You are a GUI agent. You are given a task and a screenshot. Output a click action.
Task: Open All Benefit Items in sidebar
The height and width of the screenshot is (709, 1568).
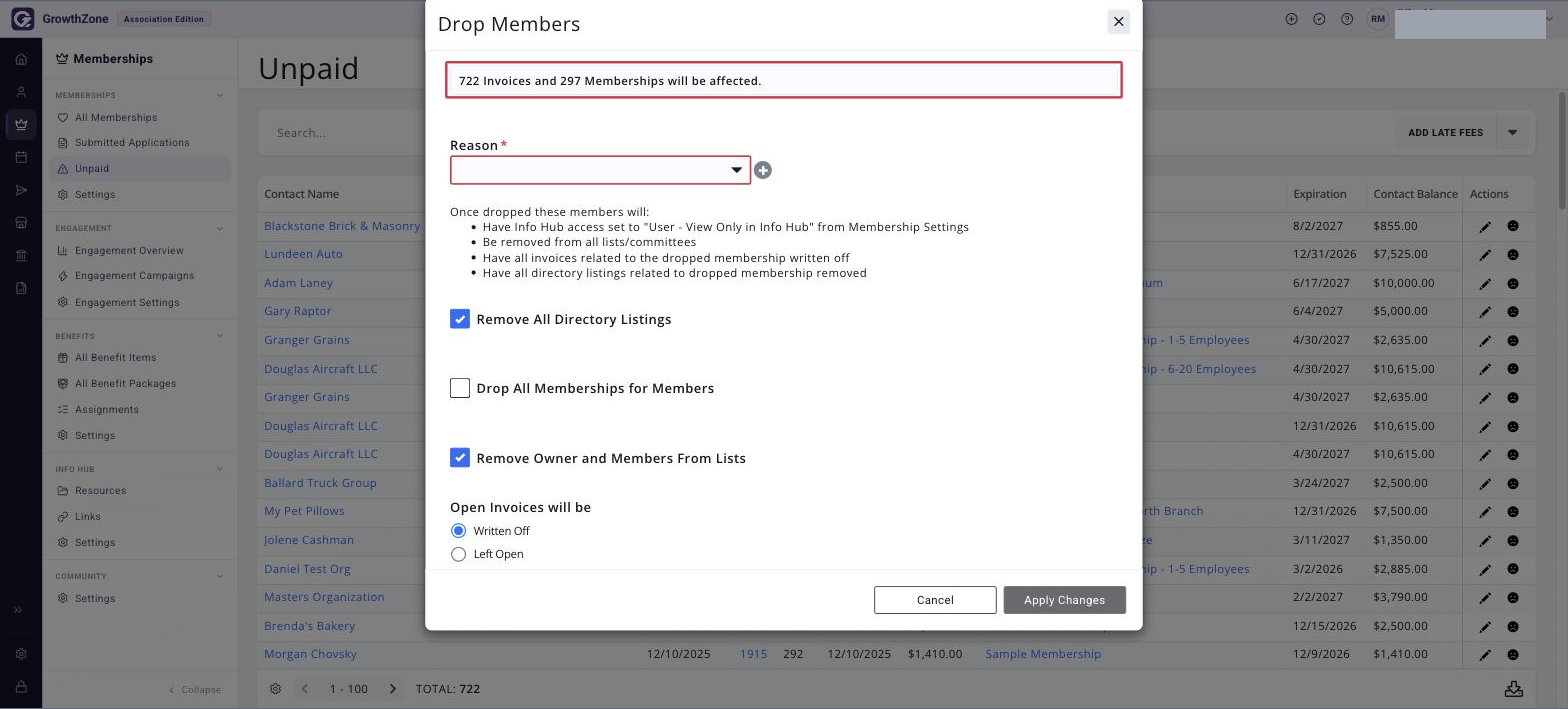click(115, 357)
